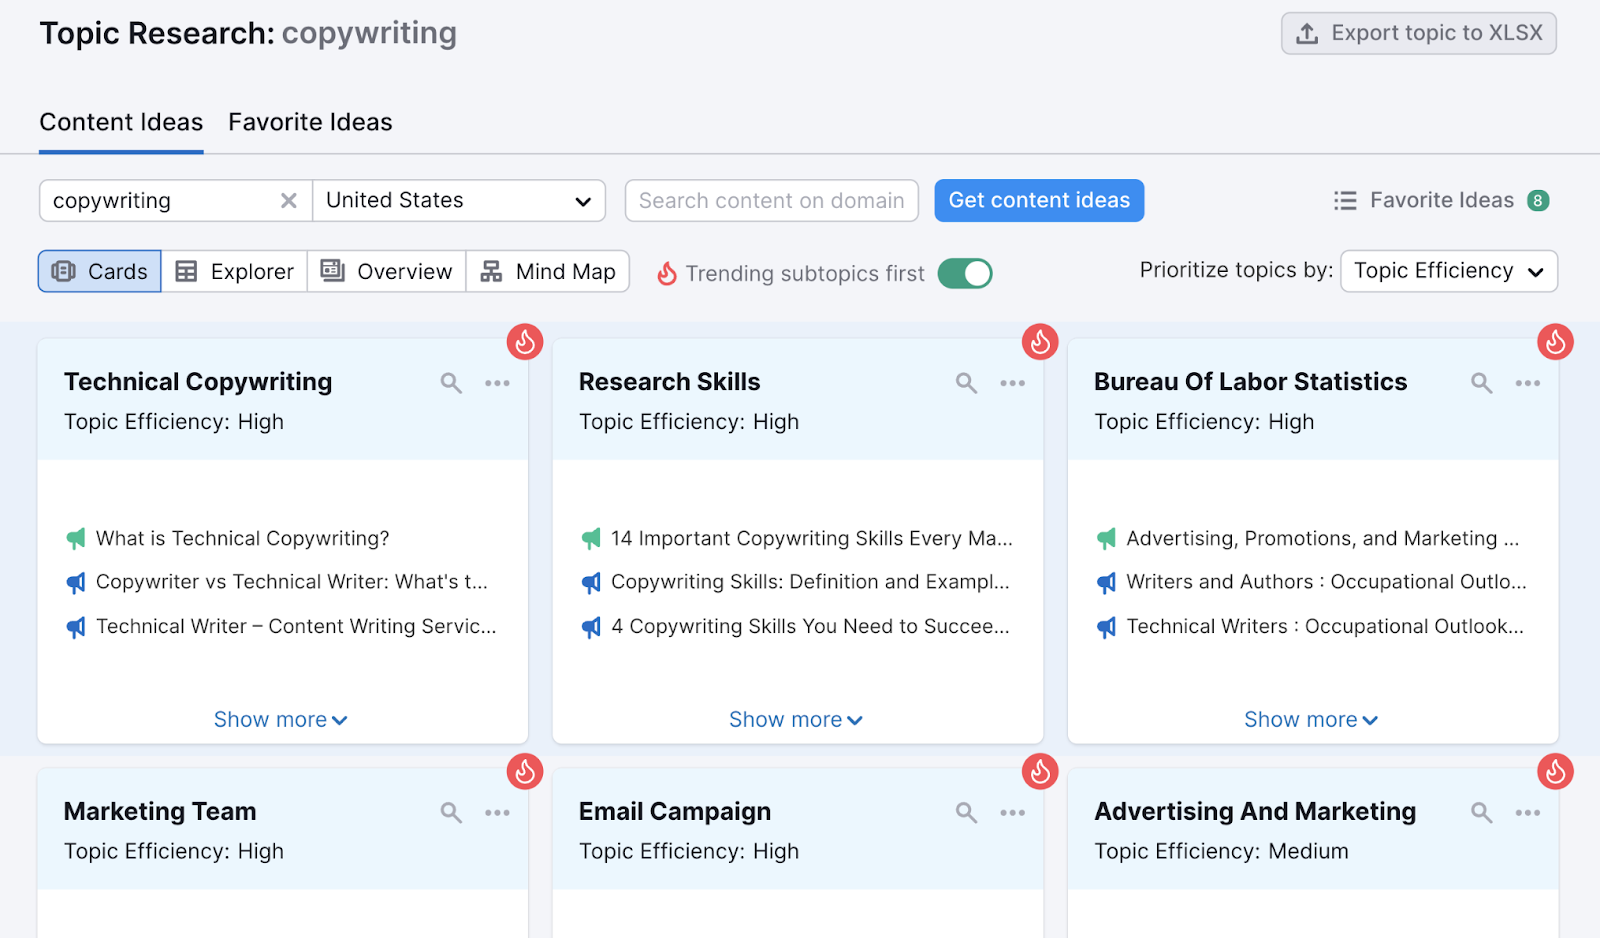1600x938 pixels.
Task: Open the United States country dropdown
Action: coord(459,201)
